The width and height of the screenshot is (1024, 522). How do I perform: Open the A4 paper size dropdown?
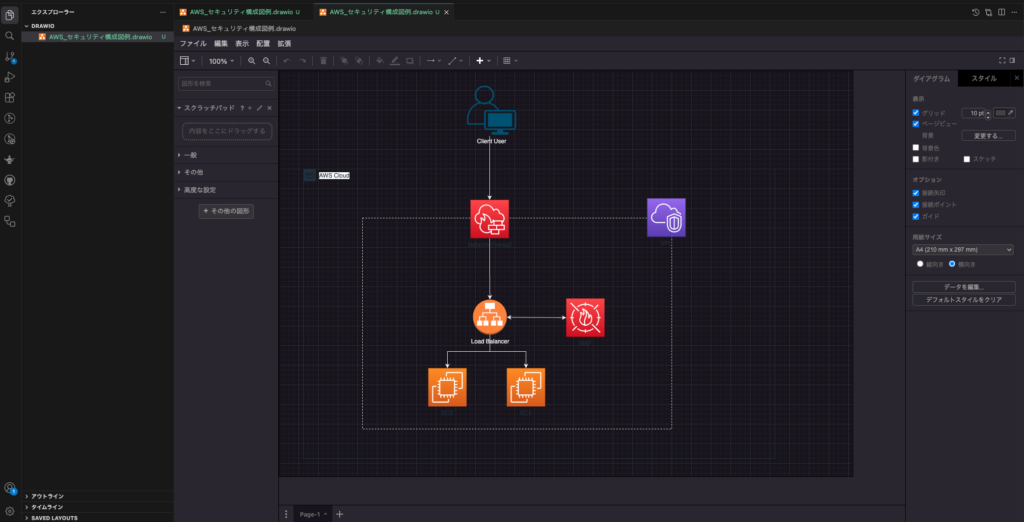(963, 249)
